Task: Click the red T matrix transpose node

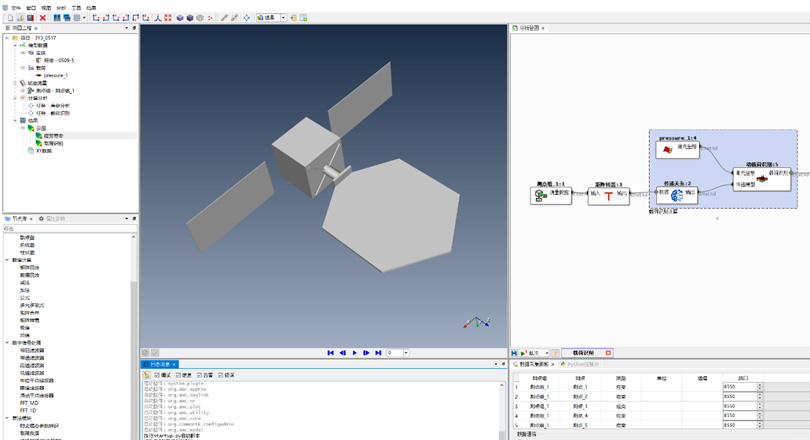Action: (609, 196)
